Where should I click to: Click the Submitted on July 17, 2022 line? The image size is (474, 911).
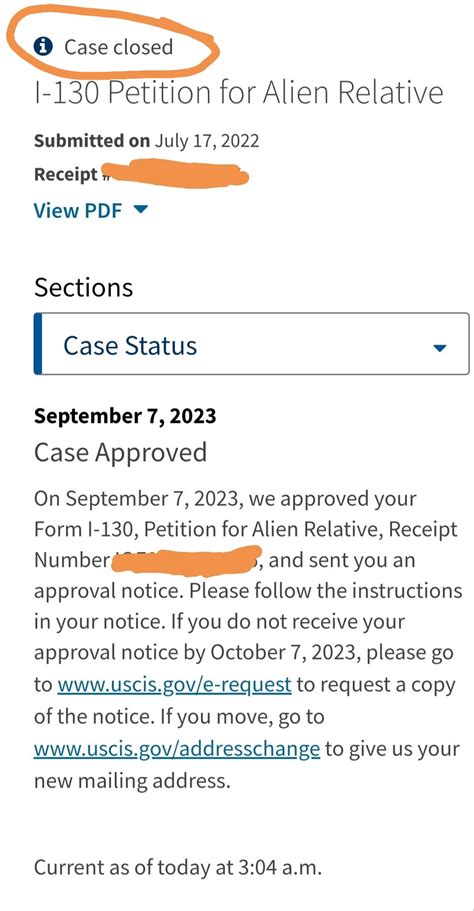coord(146,141)
